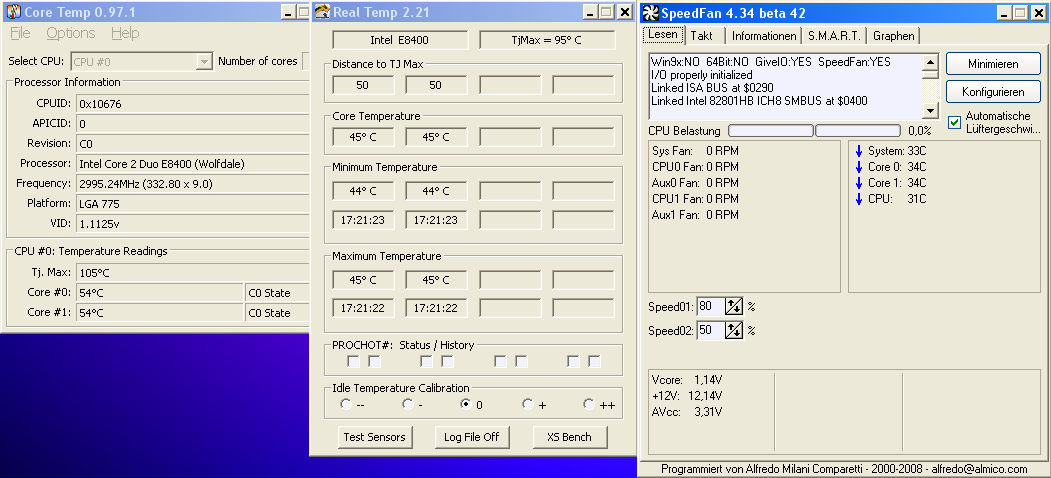Image resolution: width=1051 pixels, height=478 pixels.
Task: Click the Vcore 1,14V reading
Action: [x=687, y=379]
